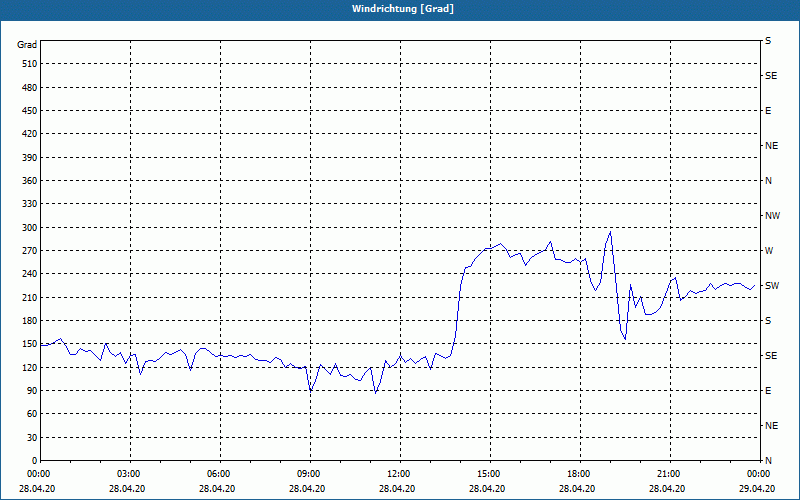The image size is (800, 500).
Task: Click the 180 y-axis value
Action: coord(30,321)
